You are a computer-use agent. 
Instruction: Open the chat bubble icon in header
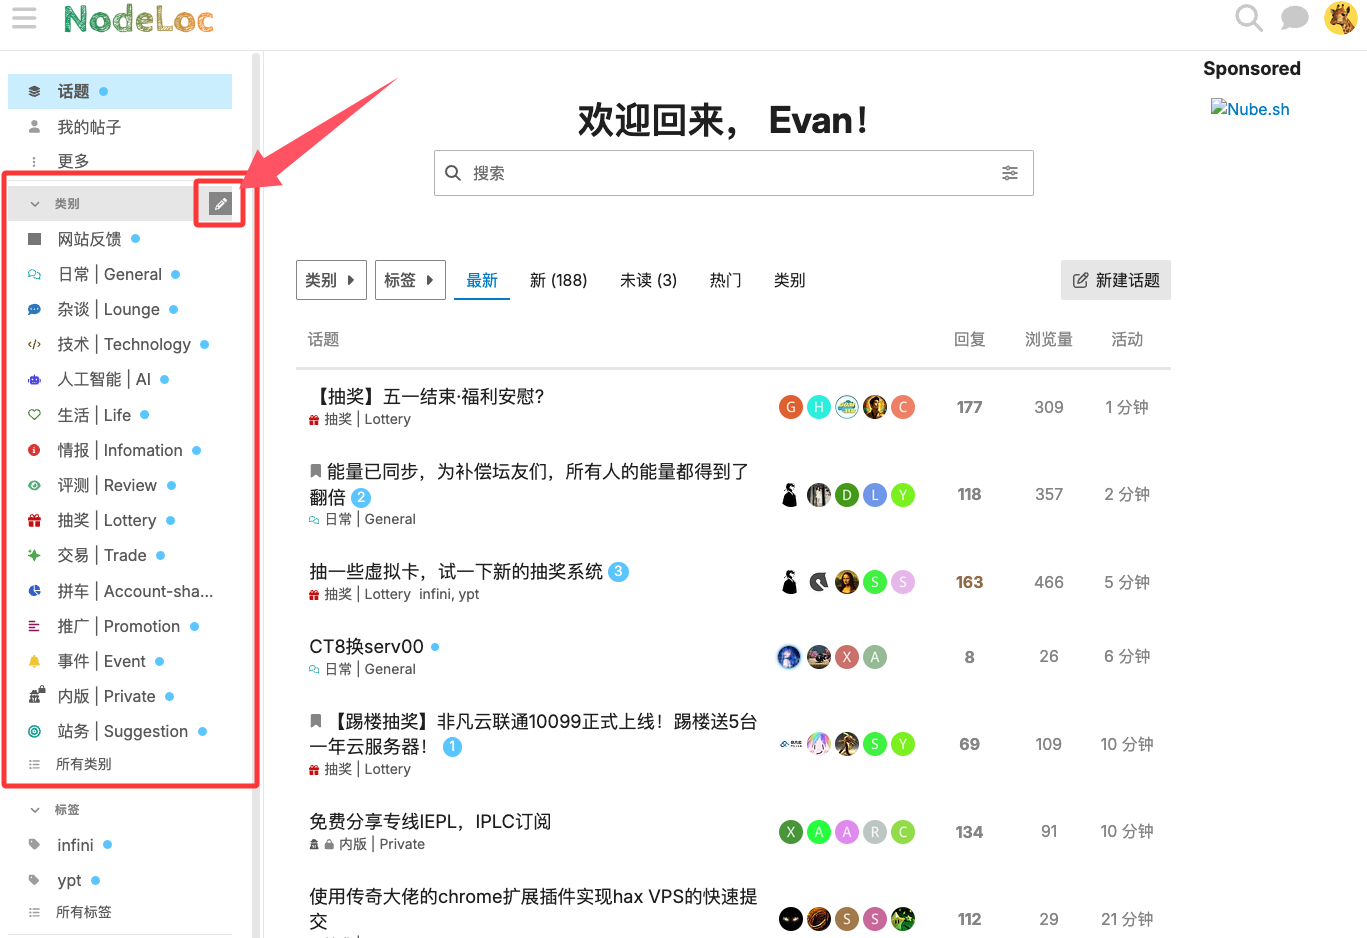pyautogui.click(x=1294, y=18)
